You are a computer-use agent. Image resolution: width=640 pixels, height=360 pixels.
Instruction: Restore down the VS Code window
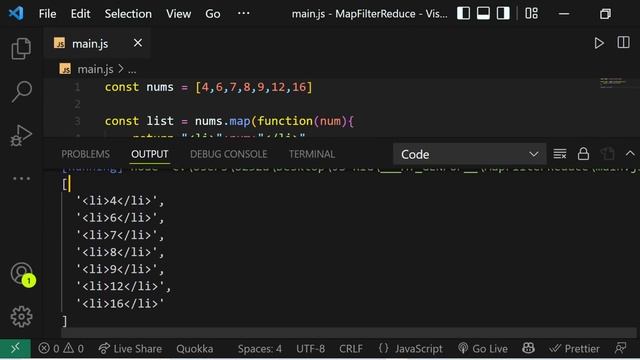pos(605,14)
